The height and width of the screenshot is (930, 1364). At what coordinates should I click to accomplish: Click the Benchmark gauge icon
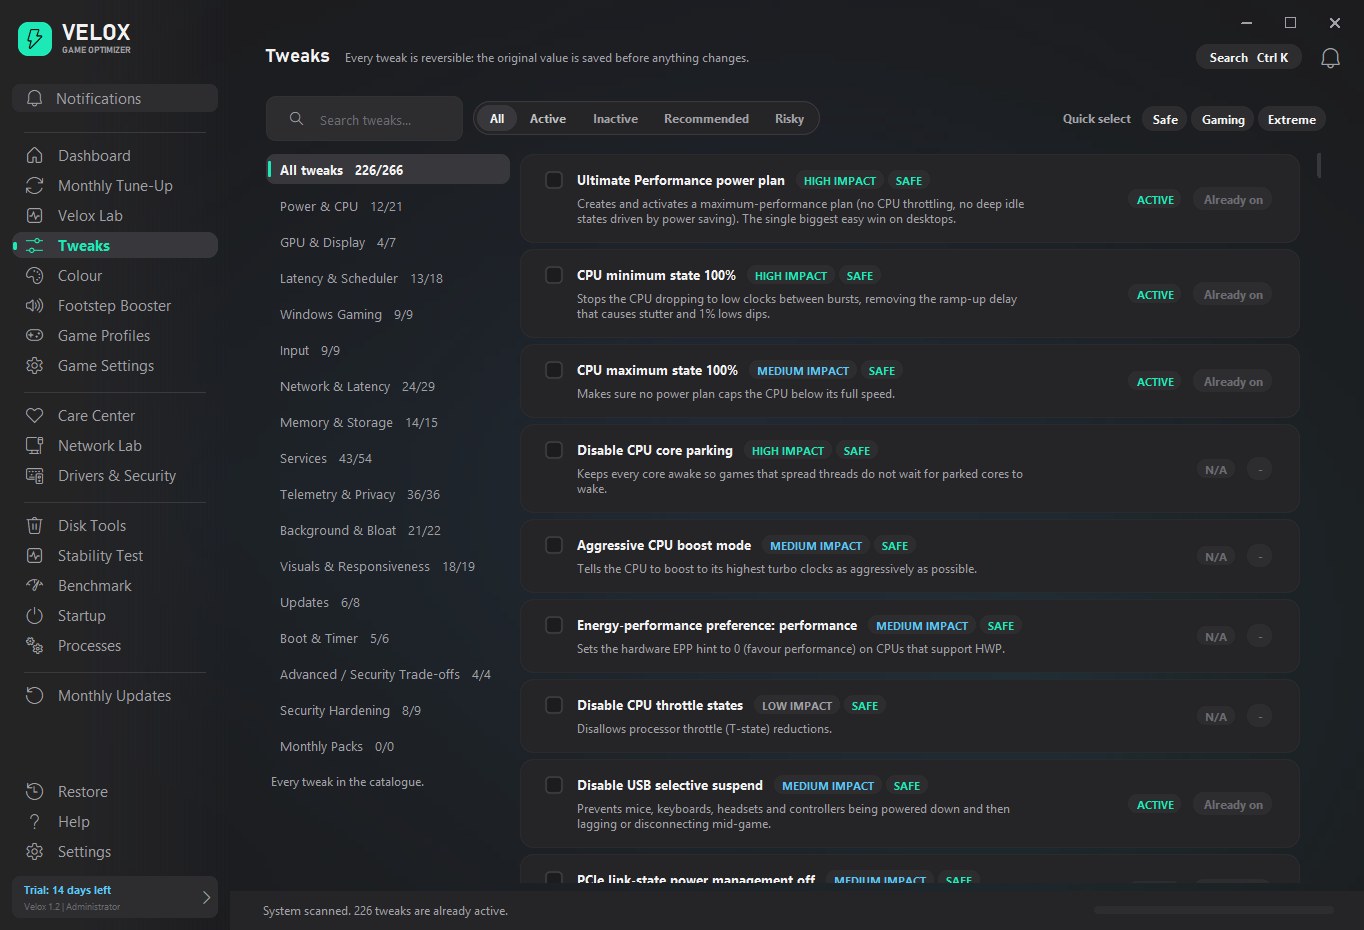(x=35, y=586)
